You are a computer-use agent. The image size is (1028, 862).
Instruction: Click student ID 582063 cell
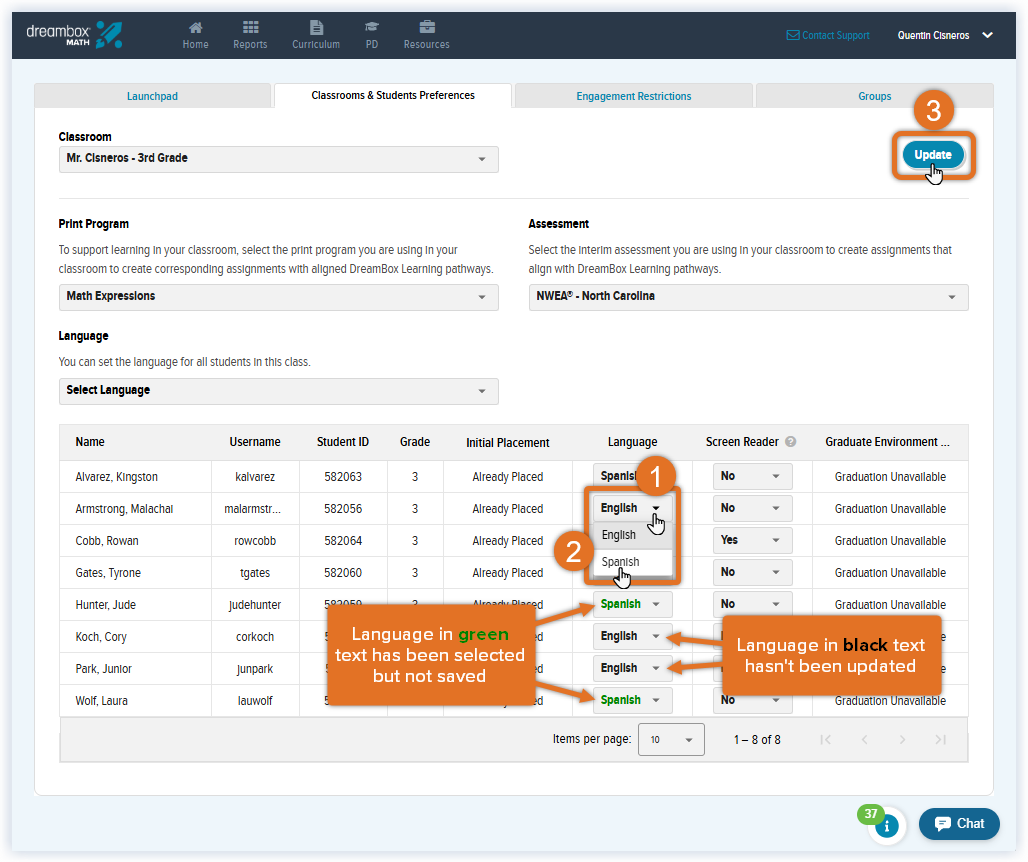click(343, 477)
